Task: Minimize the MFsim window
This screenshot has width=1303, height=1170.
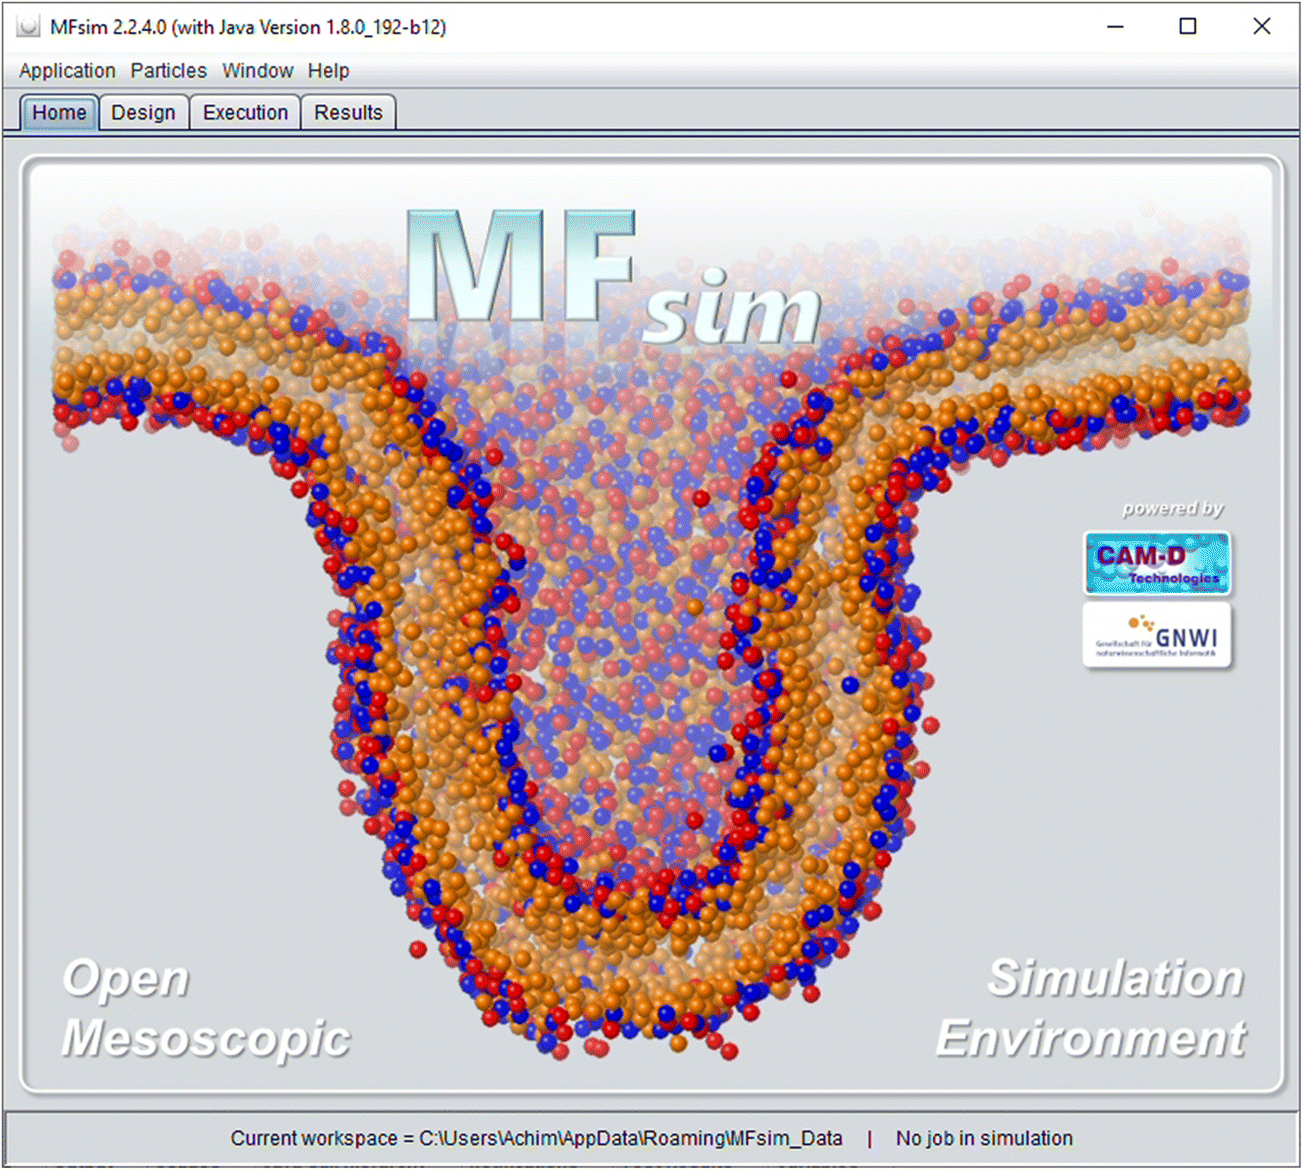Action: 1116,27
